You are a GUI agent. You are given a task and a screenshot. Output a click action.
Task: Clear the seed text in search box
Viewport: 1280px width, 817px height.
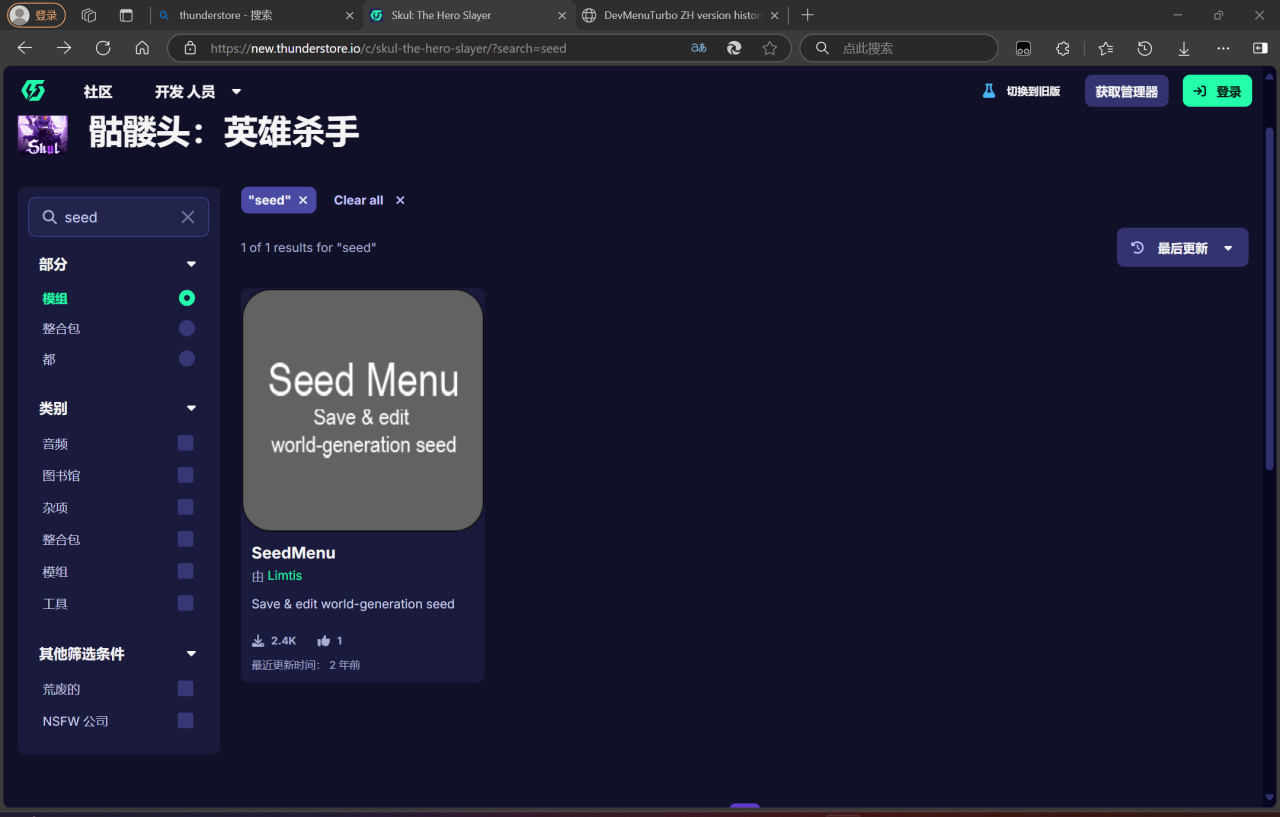pyautogui.click(x=187, y=217)
